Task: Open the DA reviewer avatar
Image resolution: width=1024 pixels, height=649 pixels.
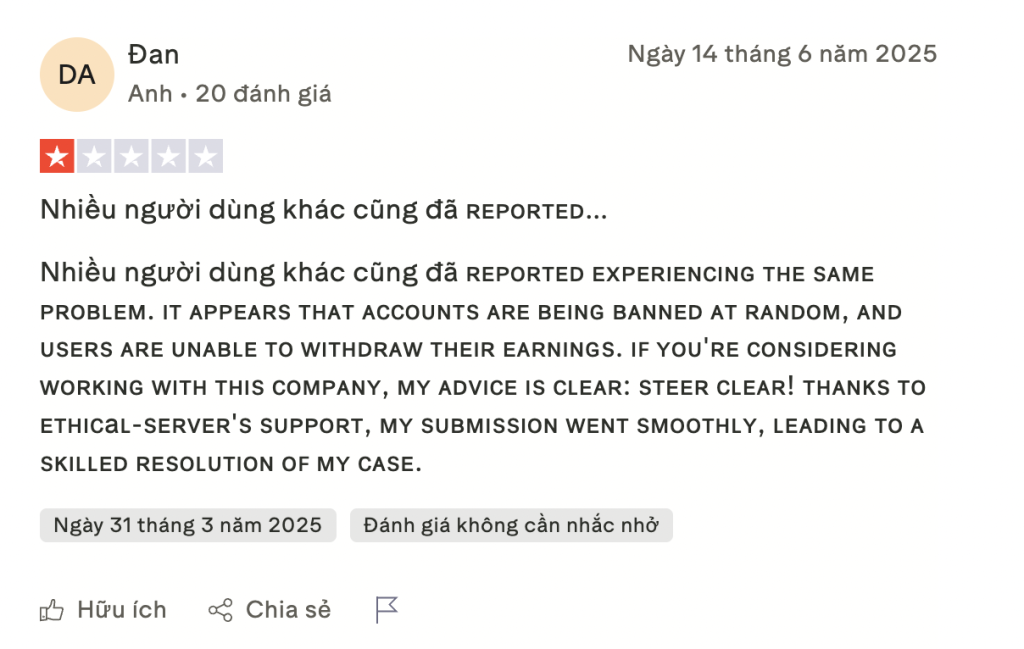Action: click(x=76, y=74)
